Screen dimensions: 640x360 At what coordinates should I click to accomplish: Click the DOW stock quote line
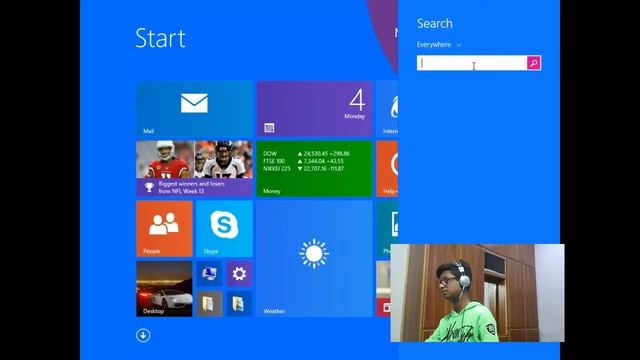[306, 154]
